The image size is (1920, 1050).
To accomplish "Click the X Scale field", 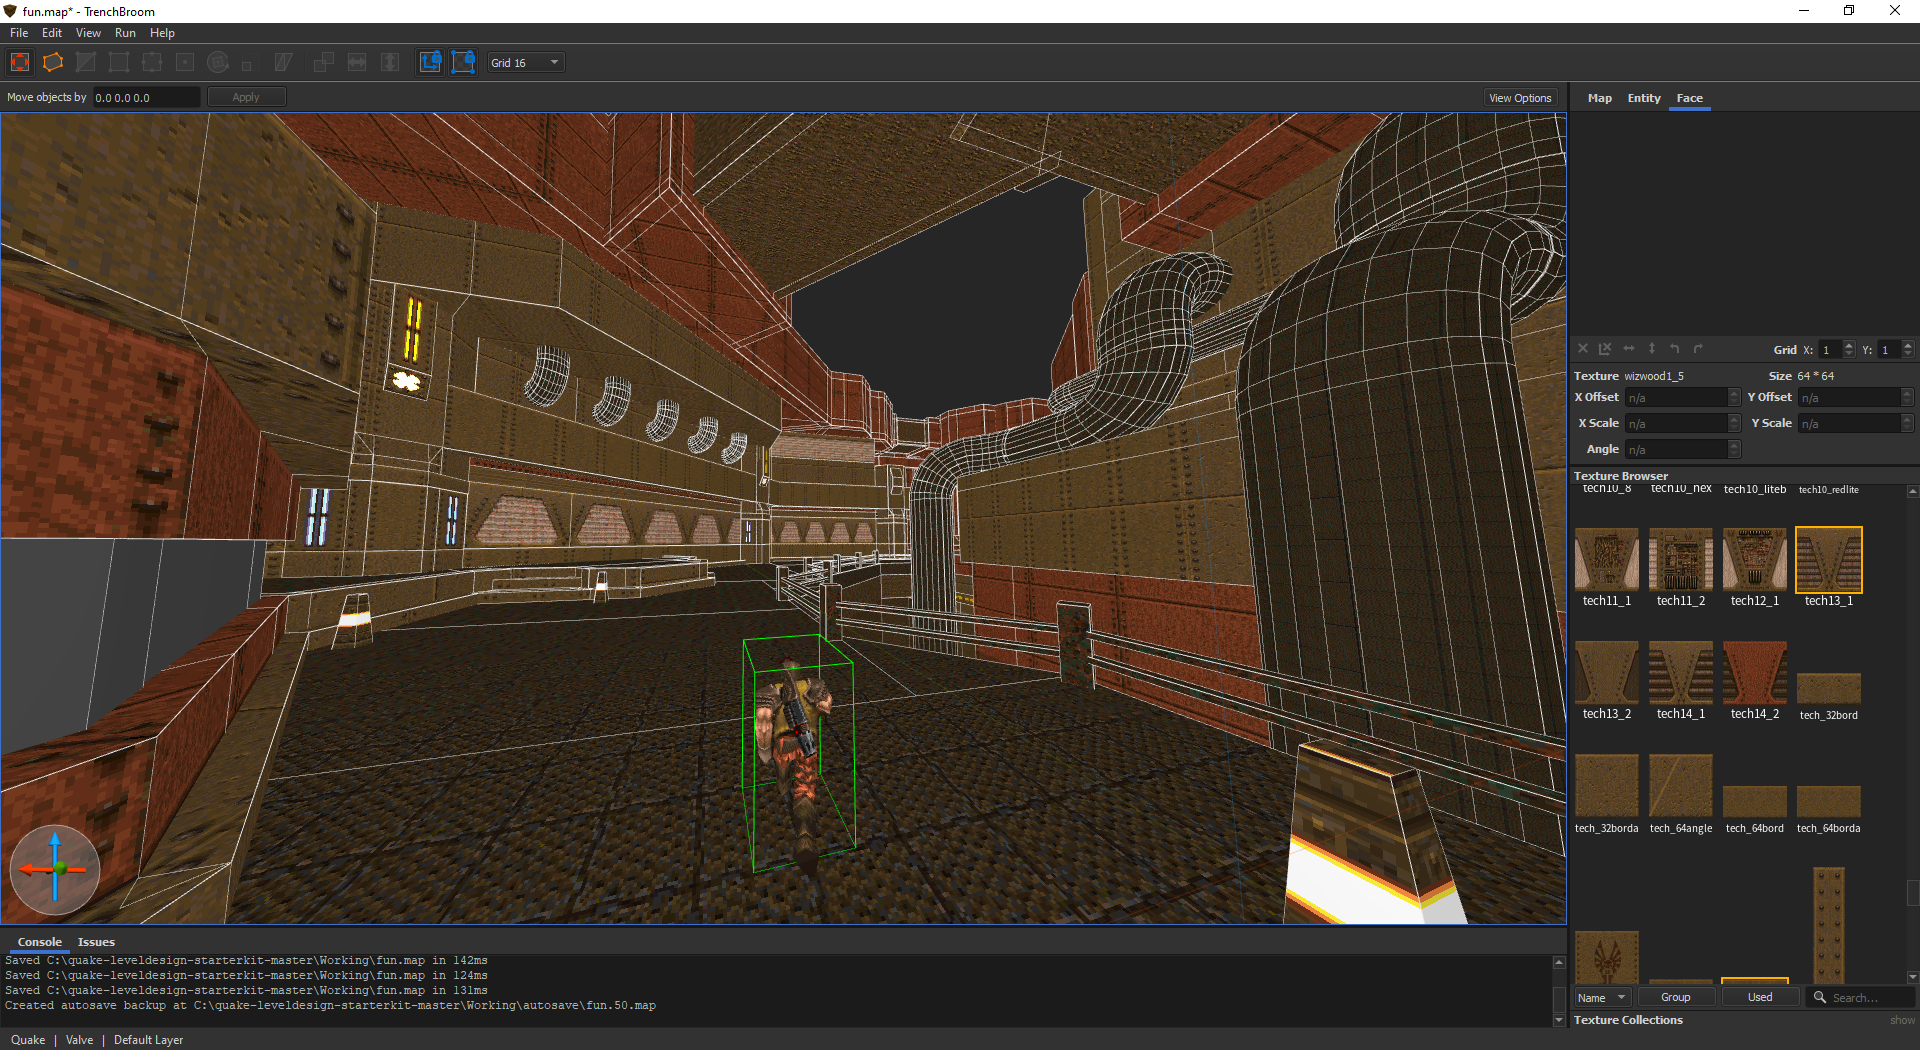I will point(1683,424).
